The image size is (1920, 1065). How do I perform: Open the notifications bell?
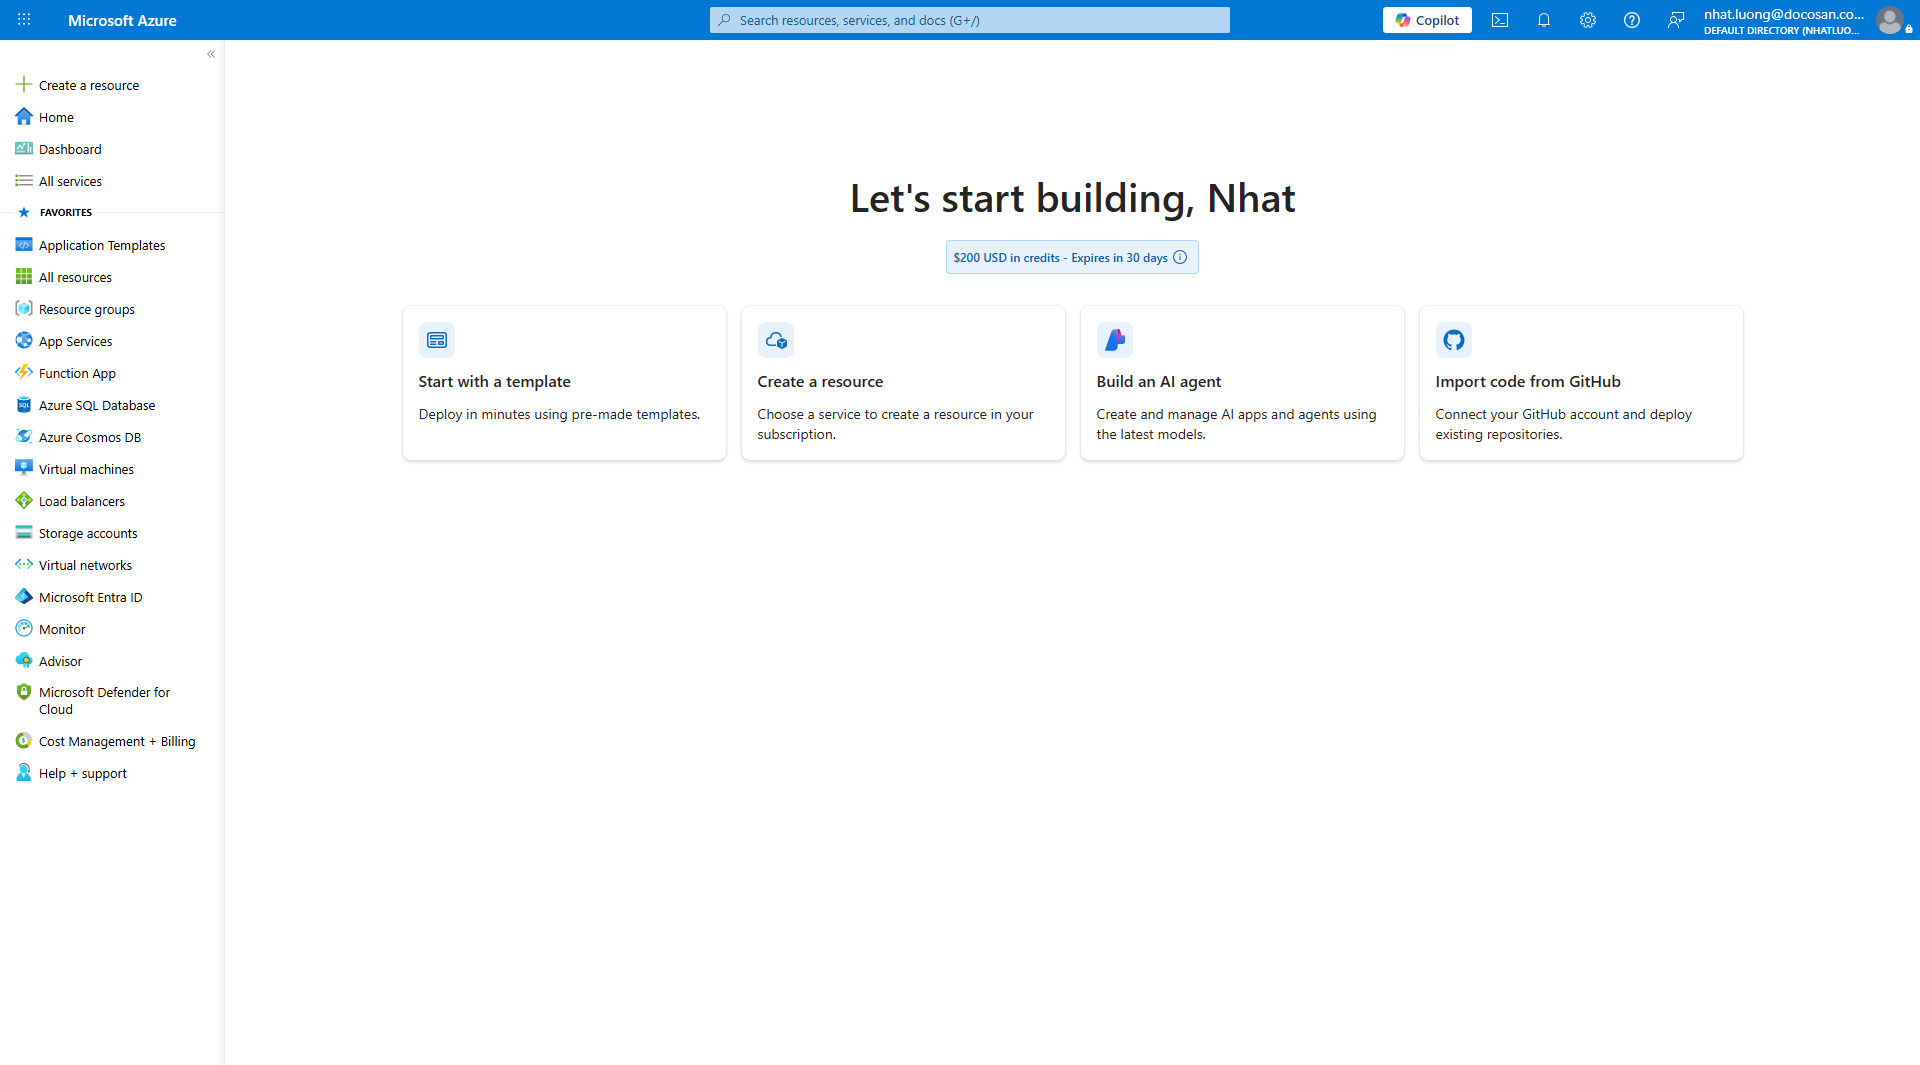pos(1544,20)
